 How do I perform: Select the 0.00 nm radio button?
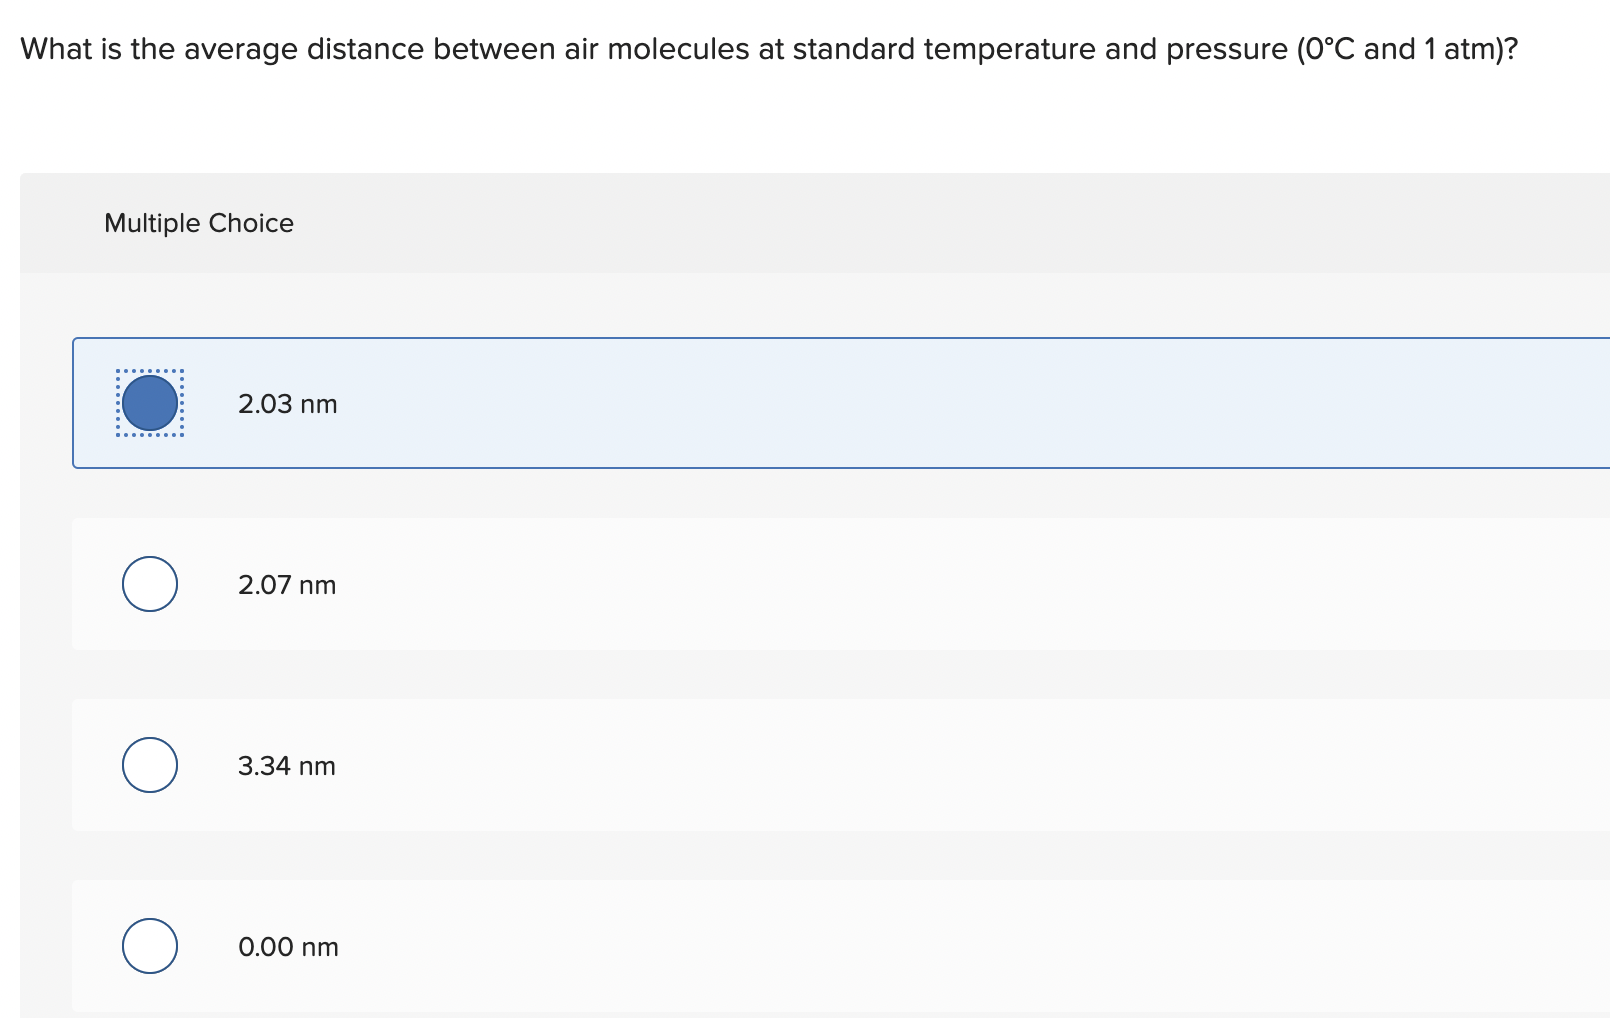pos(149,946)
